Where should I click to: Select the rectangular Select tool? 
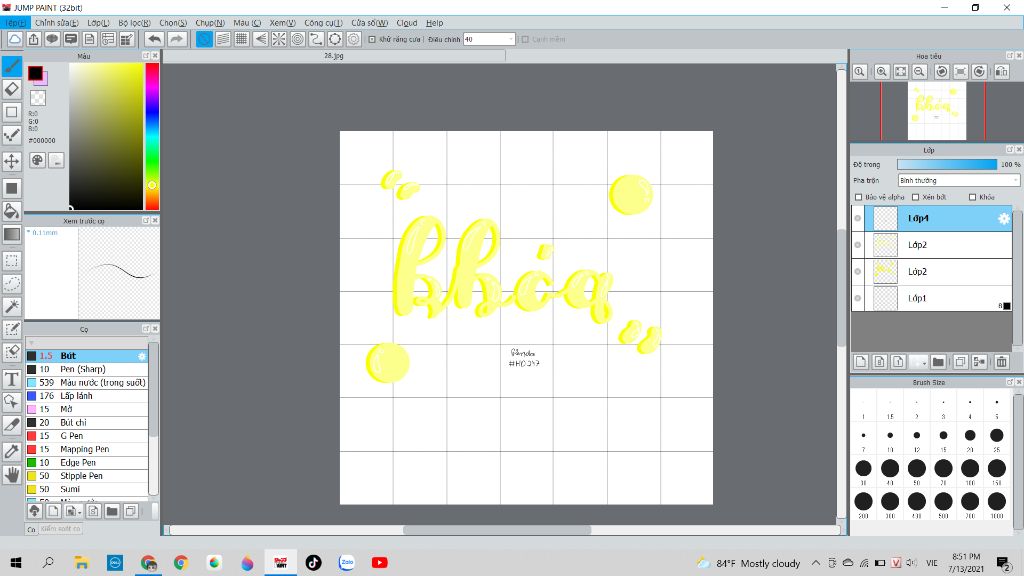[x=12, y=261]
